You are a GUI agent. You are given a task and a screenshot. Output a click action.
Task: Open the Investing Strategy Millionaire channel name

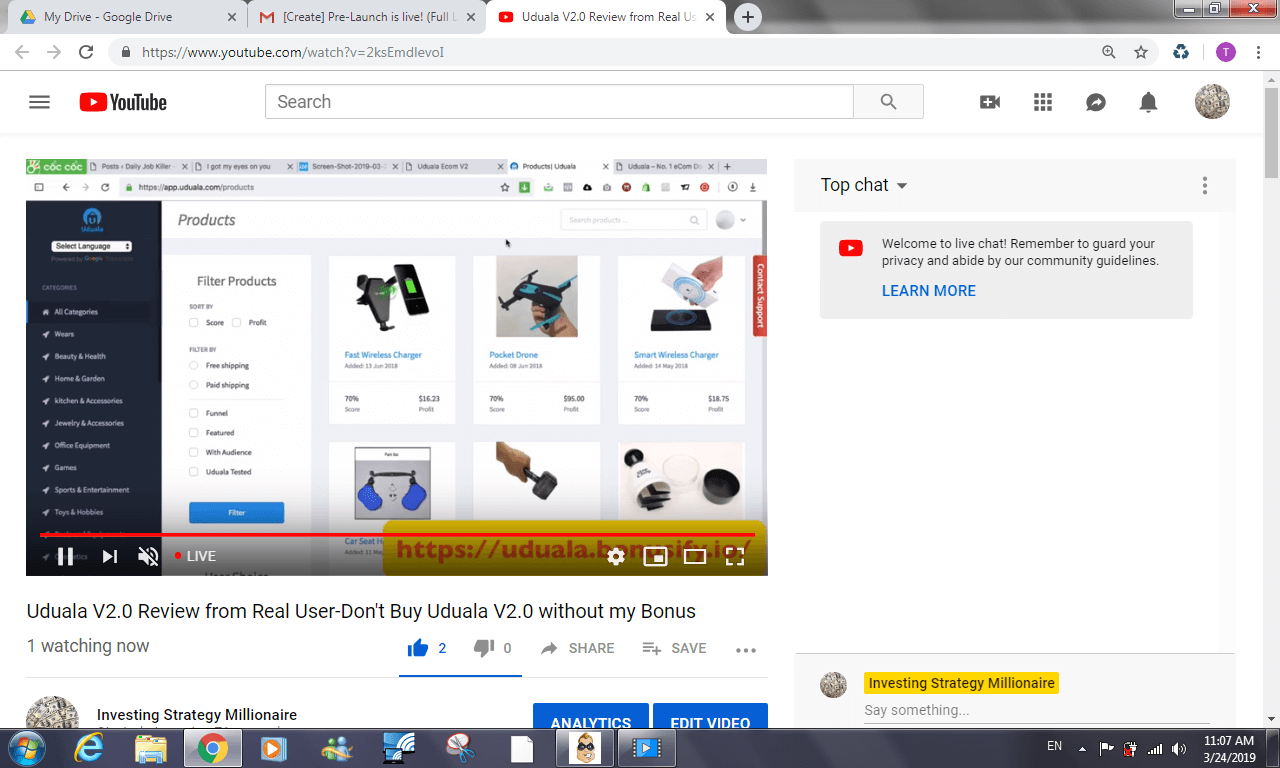[x=197, y=715]
